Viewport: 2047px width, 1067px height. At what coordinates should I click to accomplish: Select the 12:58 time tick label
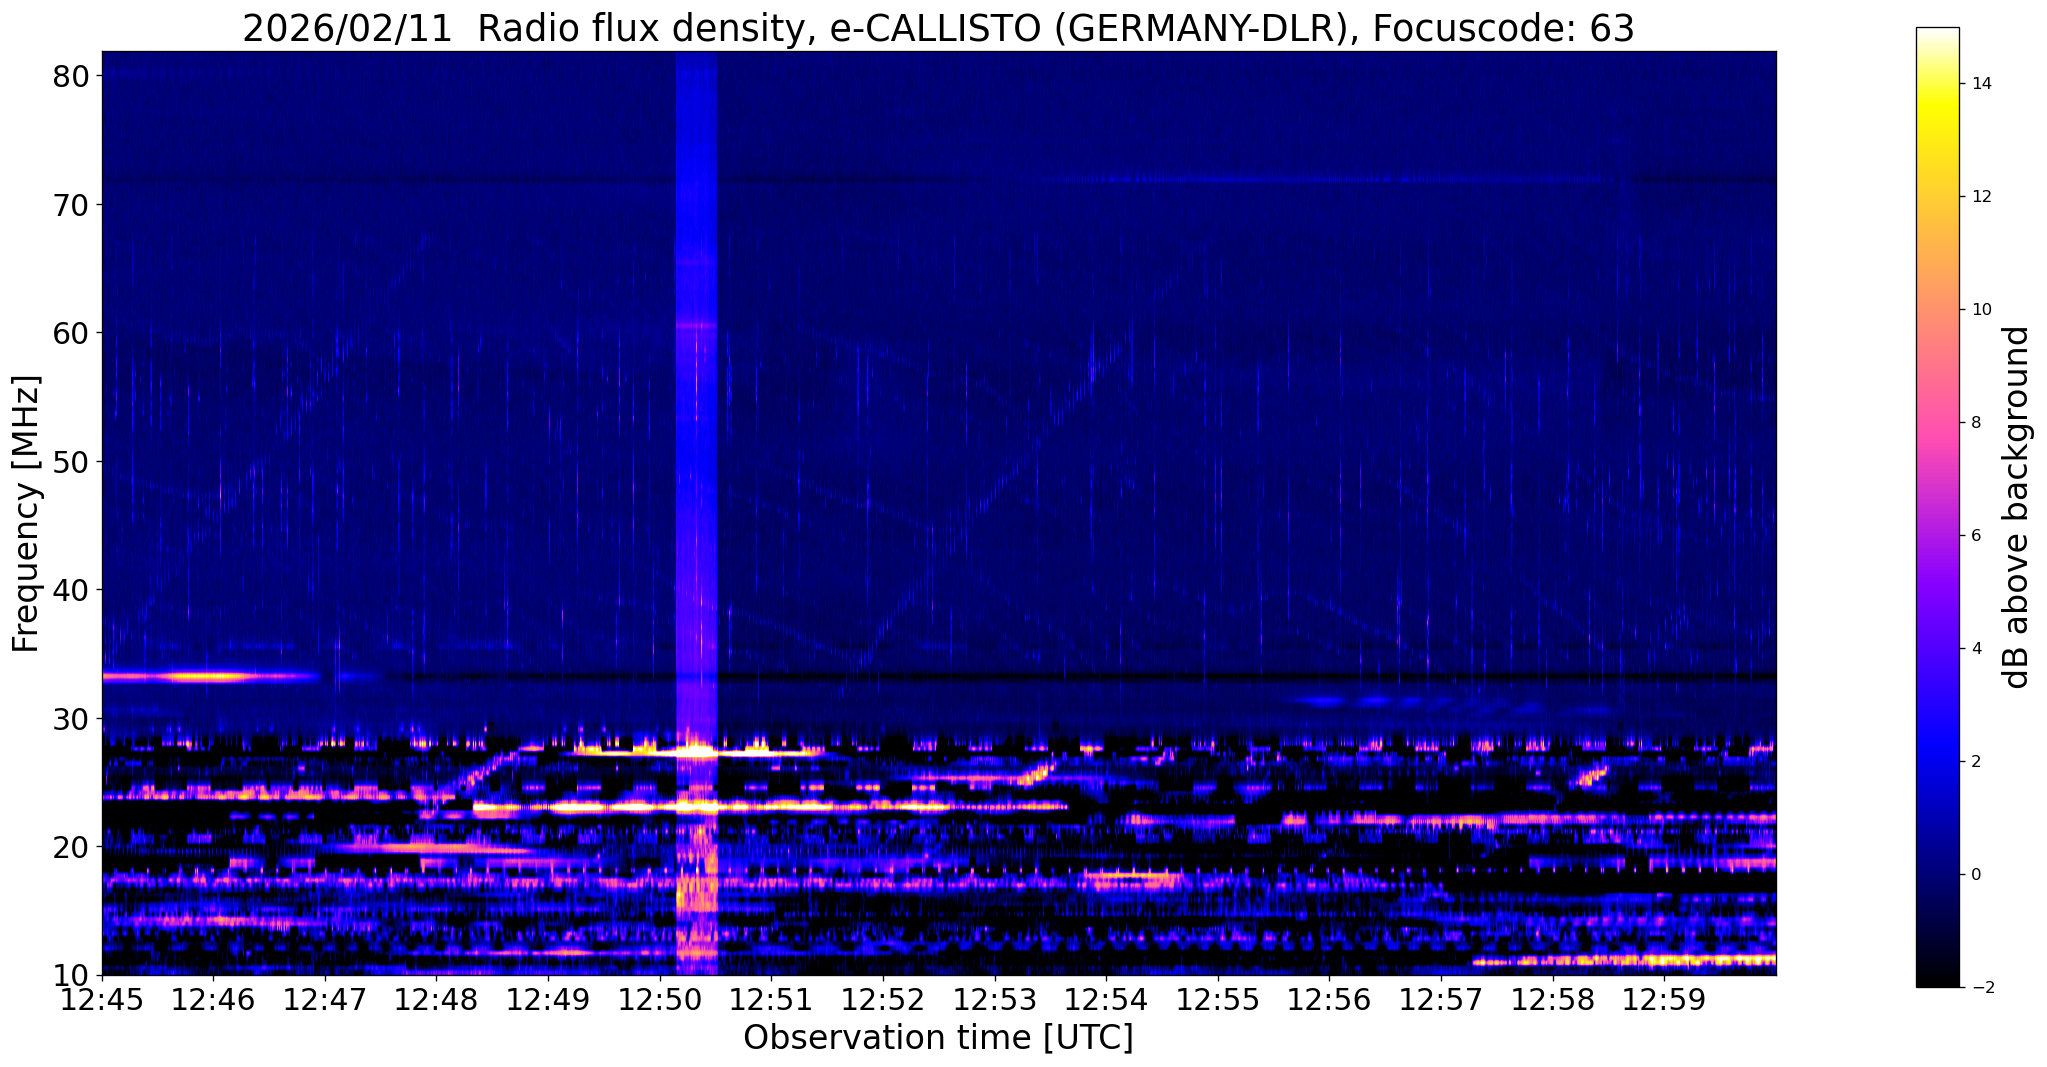click(x=1553, y=1000)
